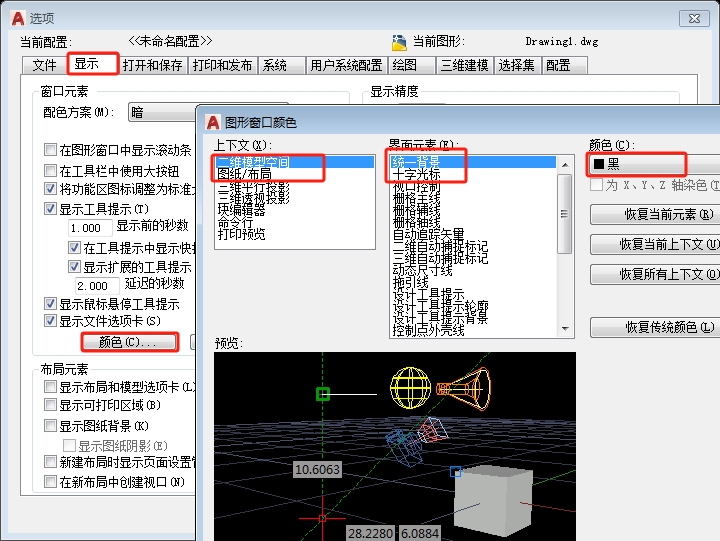Select 打印预览 in context list
The width and height of the screenshot is (720, 541).
pos(294,234)
